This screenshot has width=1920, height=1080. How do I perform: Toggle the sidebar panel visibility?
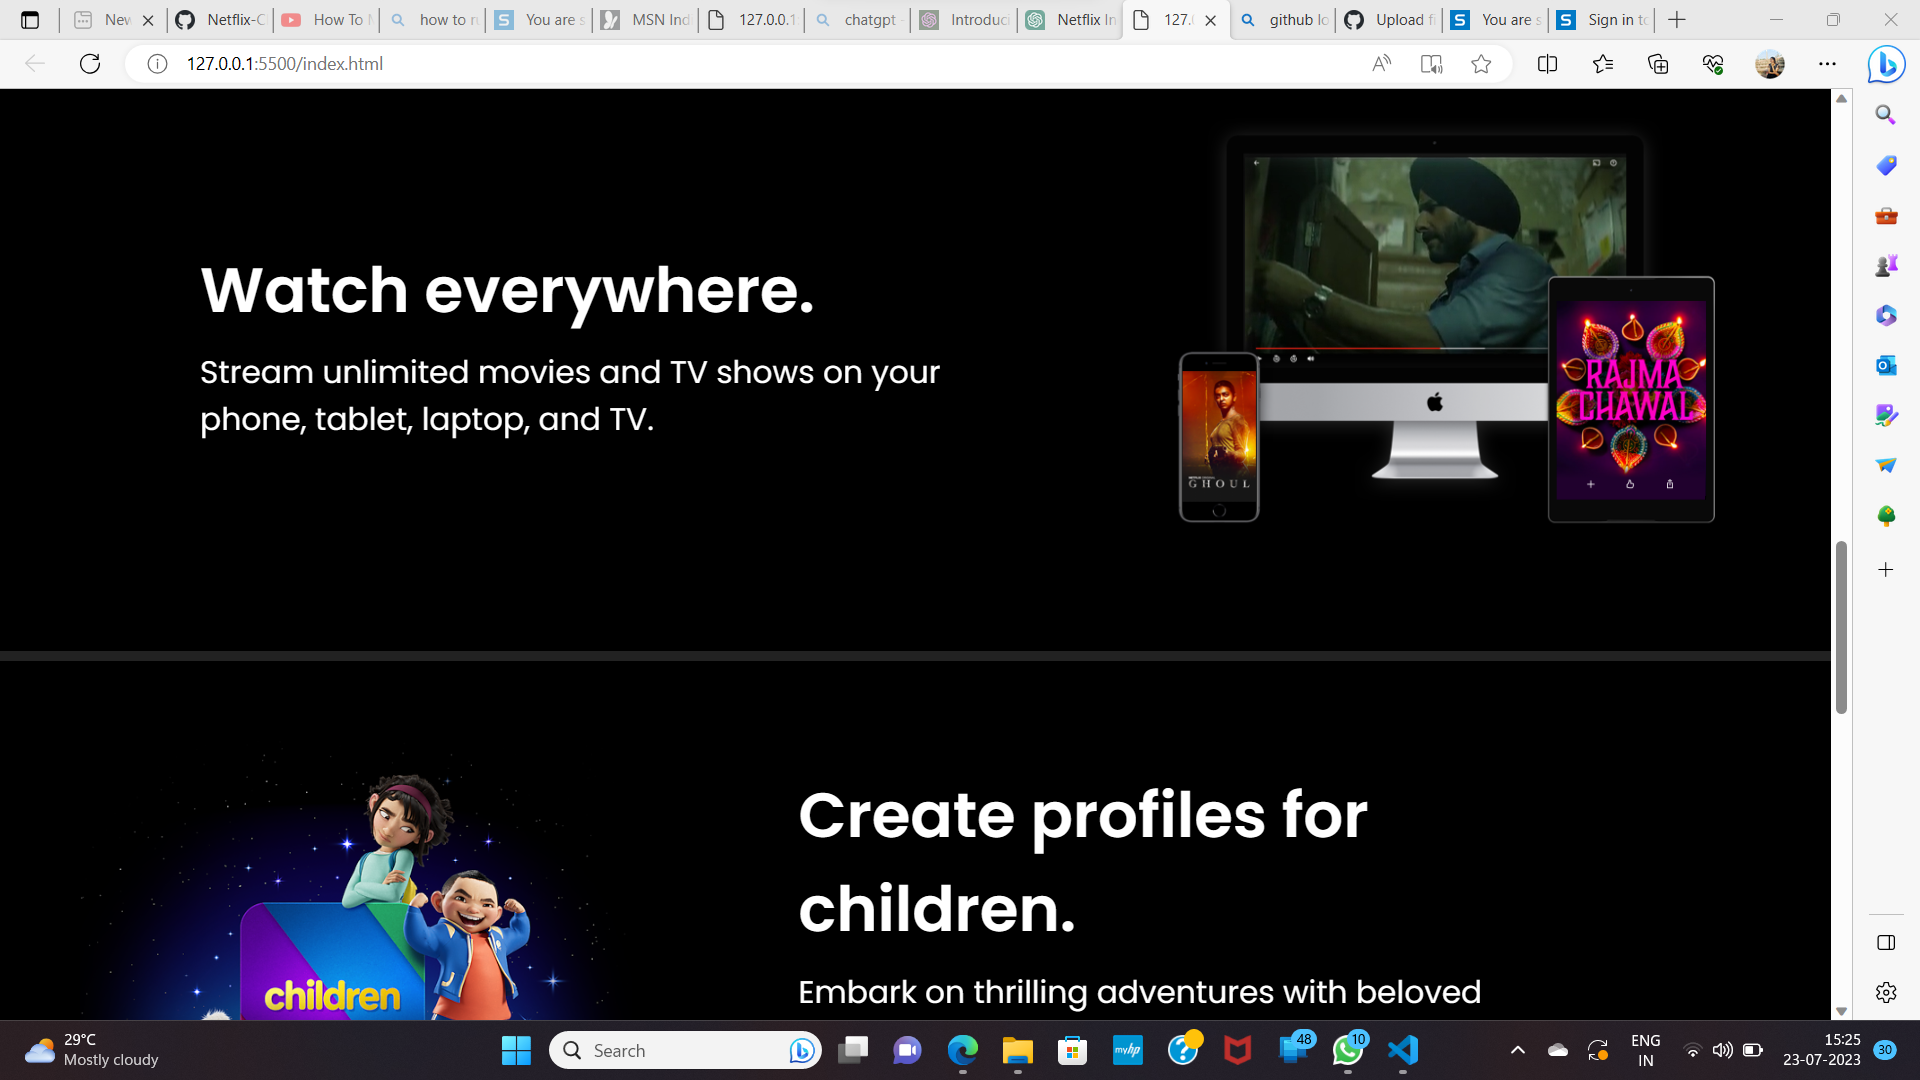[x=1885, y=942]
